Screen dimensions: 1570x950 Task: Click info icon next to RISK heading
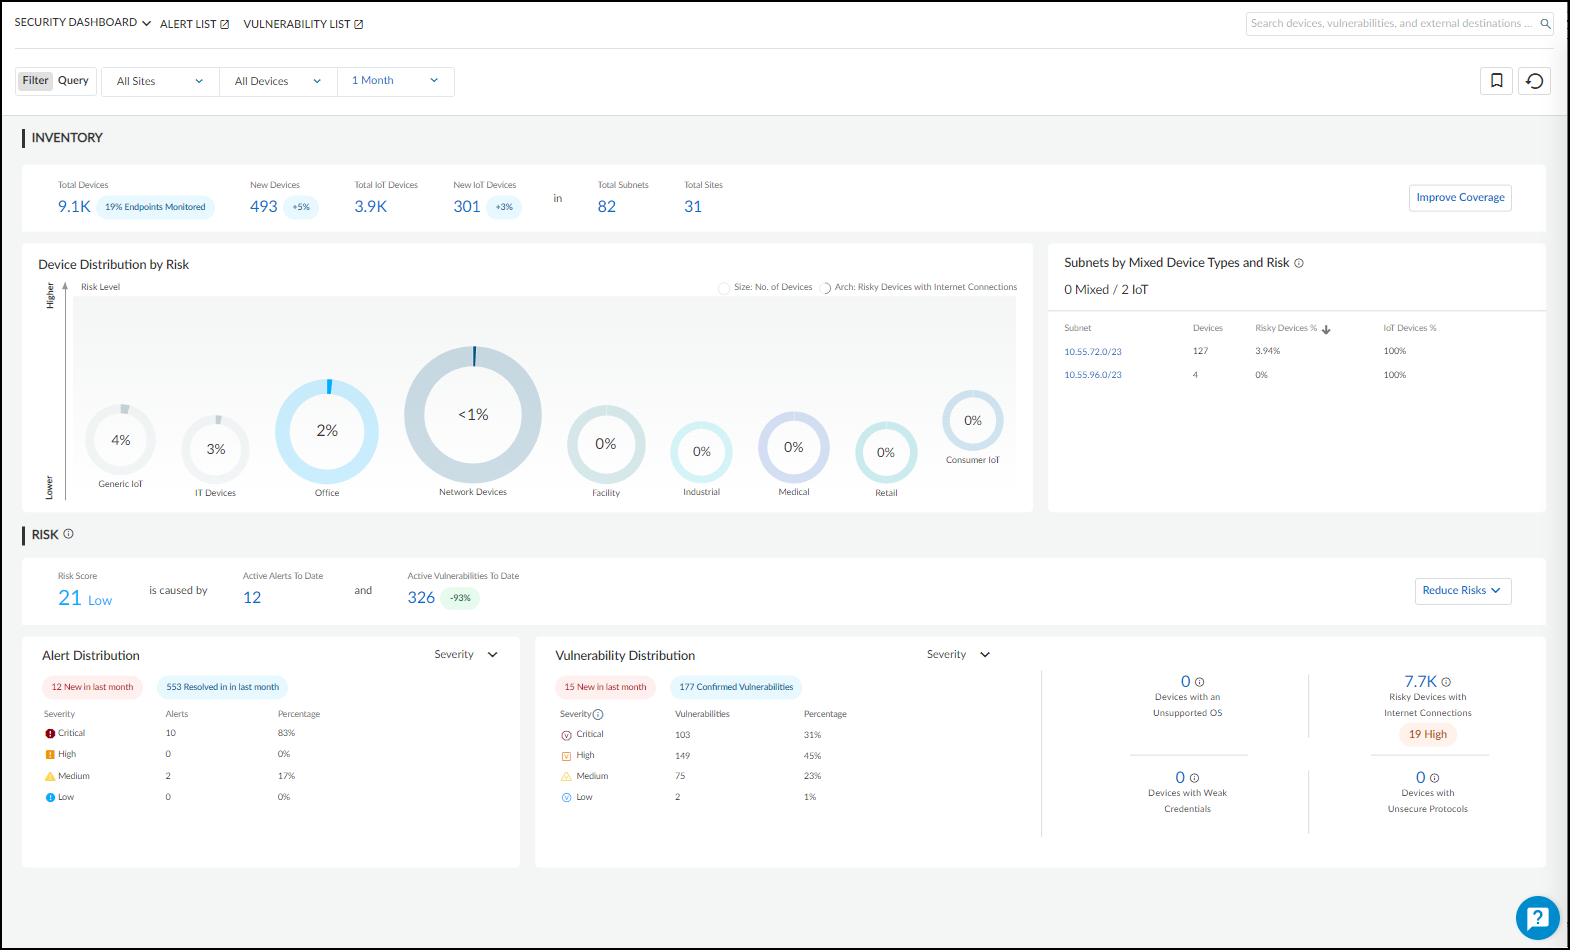pyautogui.click(x=69, y=534)
